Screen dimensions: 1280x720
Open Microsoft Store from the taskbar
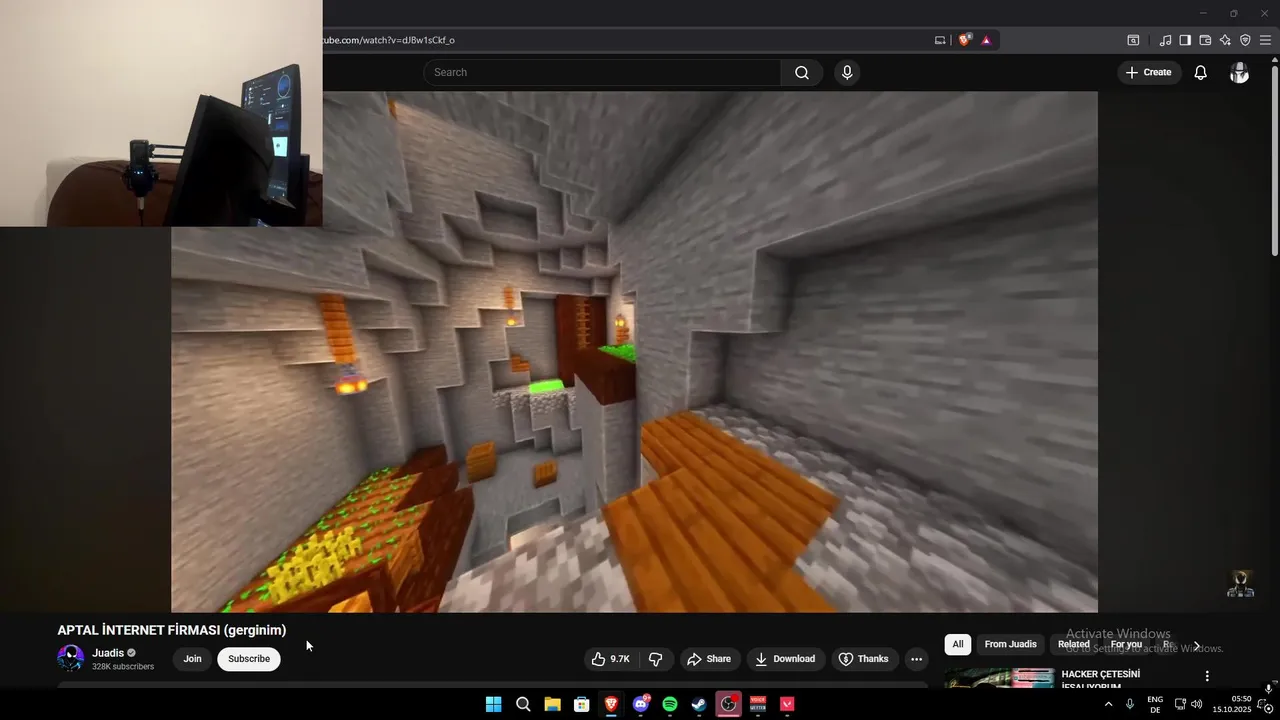[x=581, y=704]
